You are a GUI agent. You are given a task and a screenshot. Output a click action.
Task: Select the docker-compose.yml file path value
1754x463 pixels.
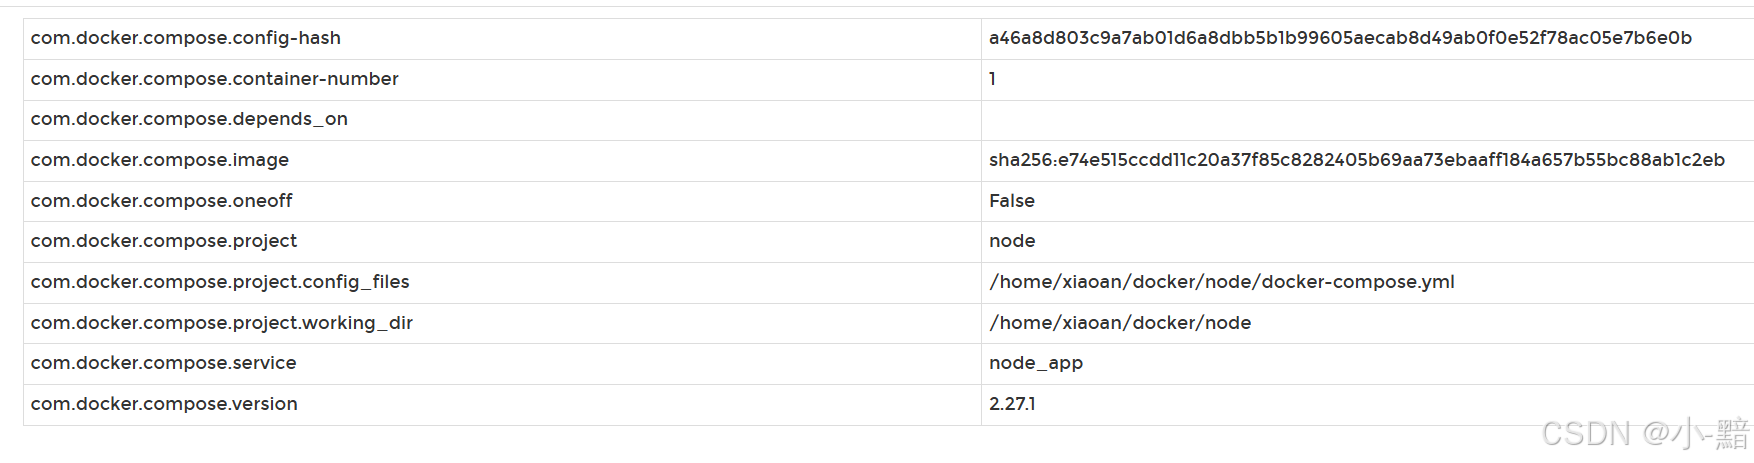pyautogui.click(x=1221, y=282)
